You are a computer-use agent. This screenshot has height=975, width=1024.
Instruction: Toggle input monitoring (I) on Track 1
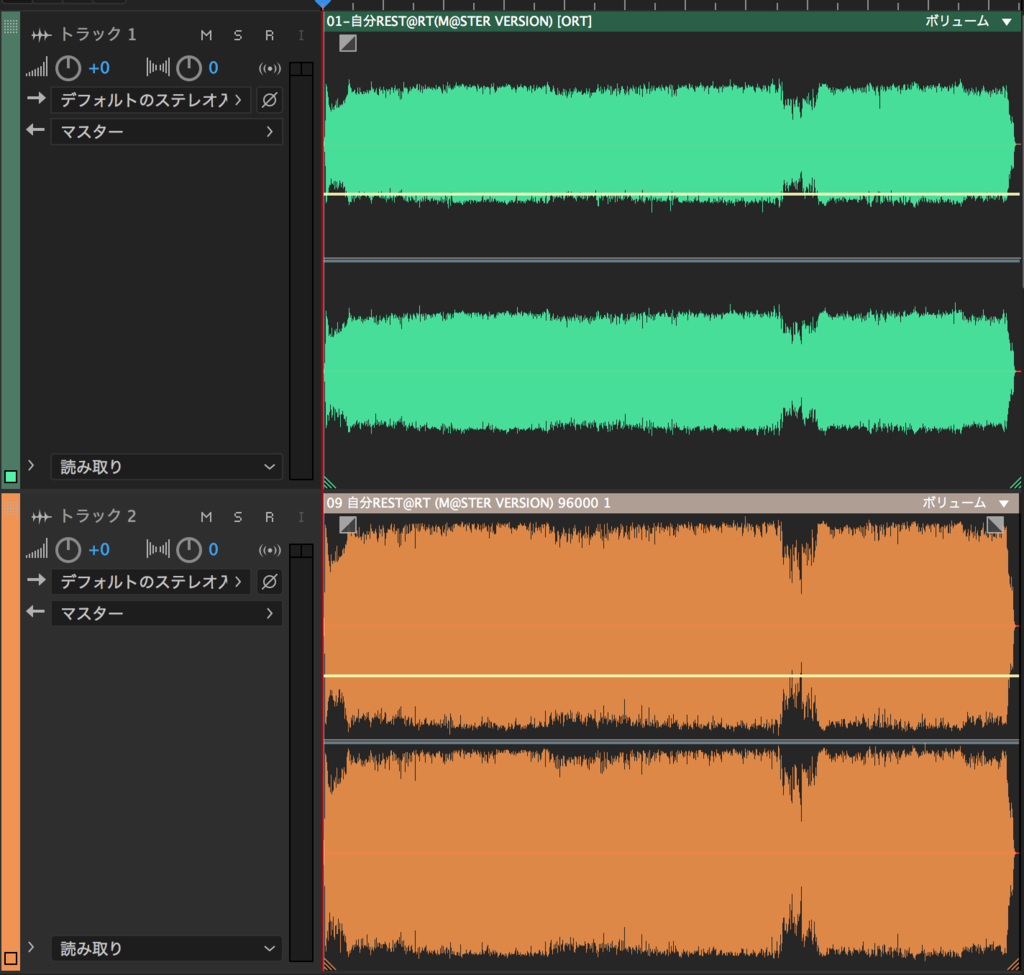pos(300,35)
